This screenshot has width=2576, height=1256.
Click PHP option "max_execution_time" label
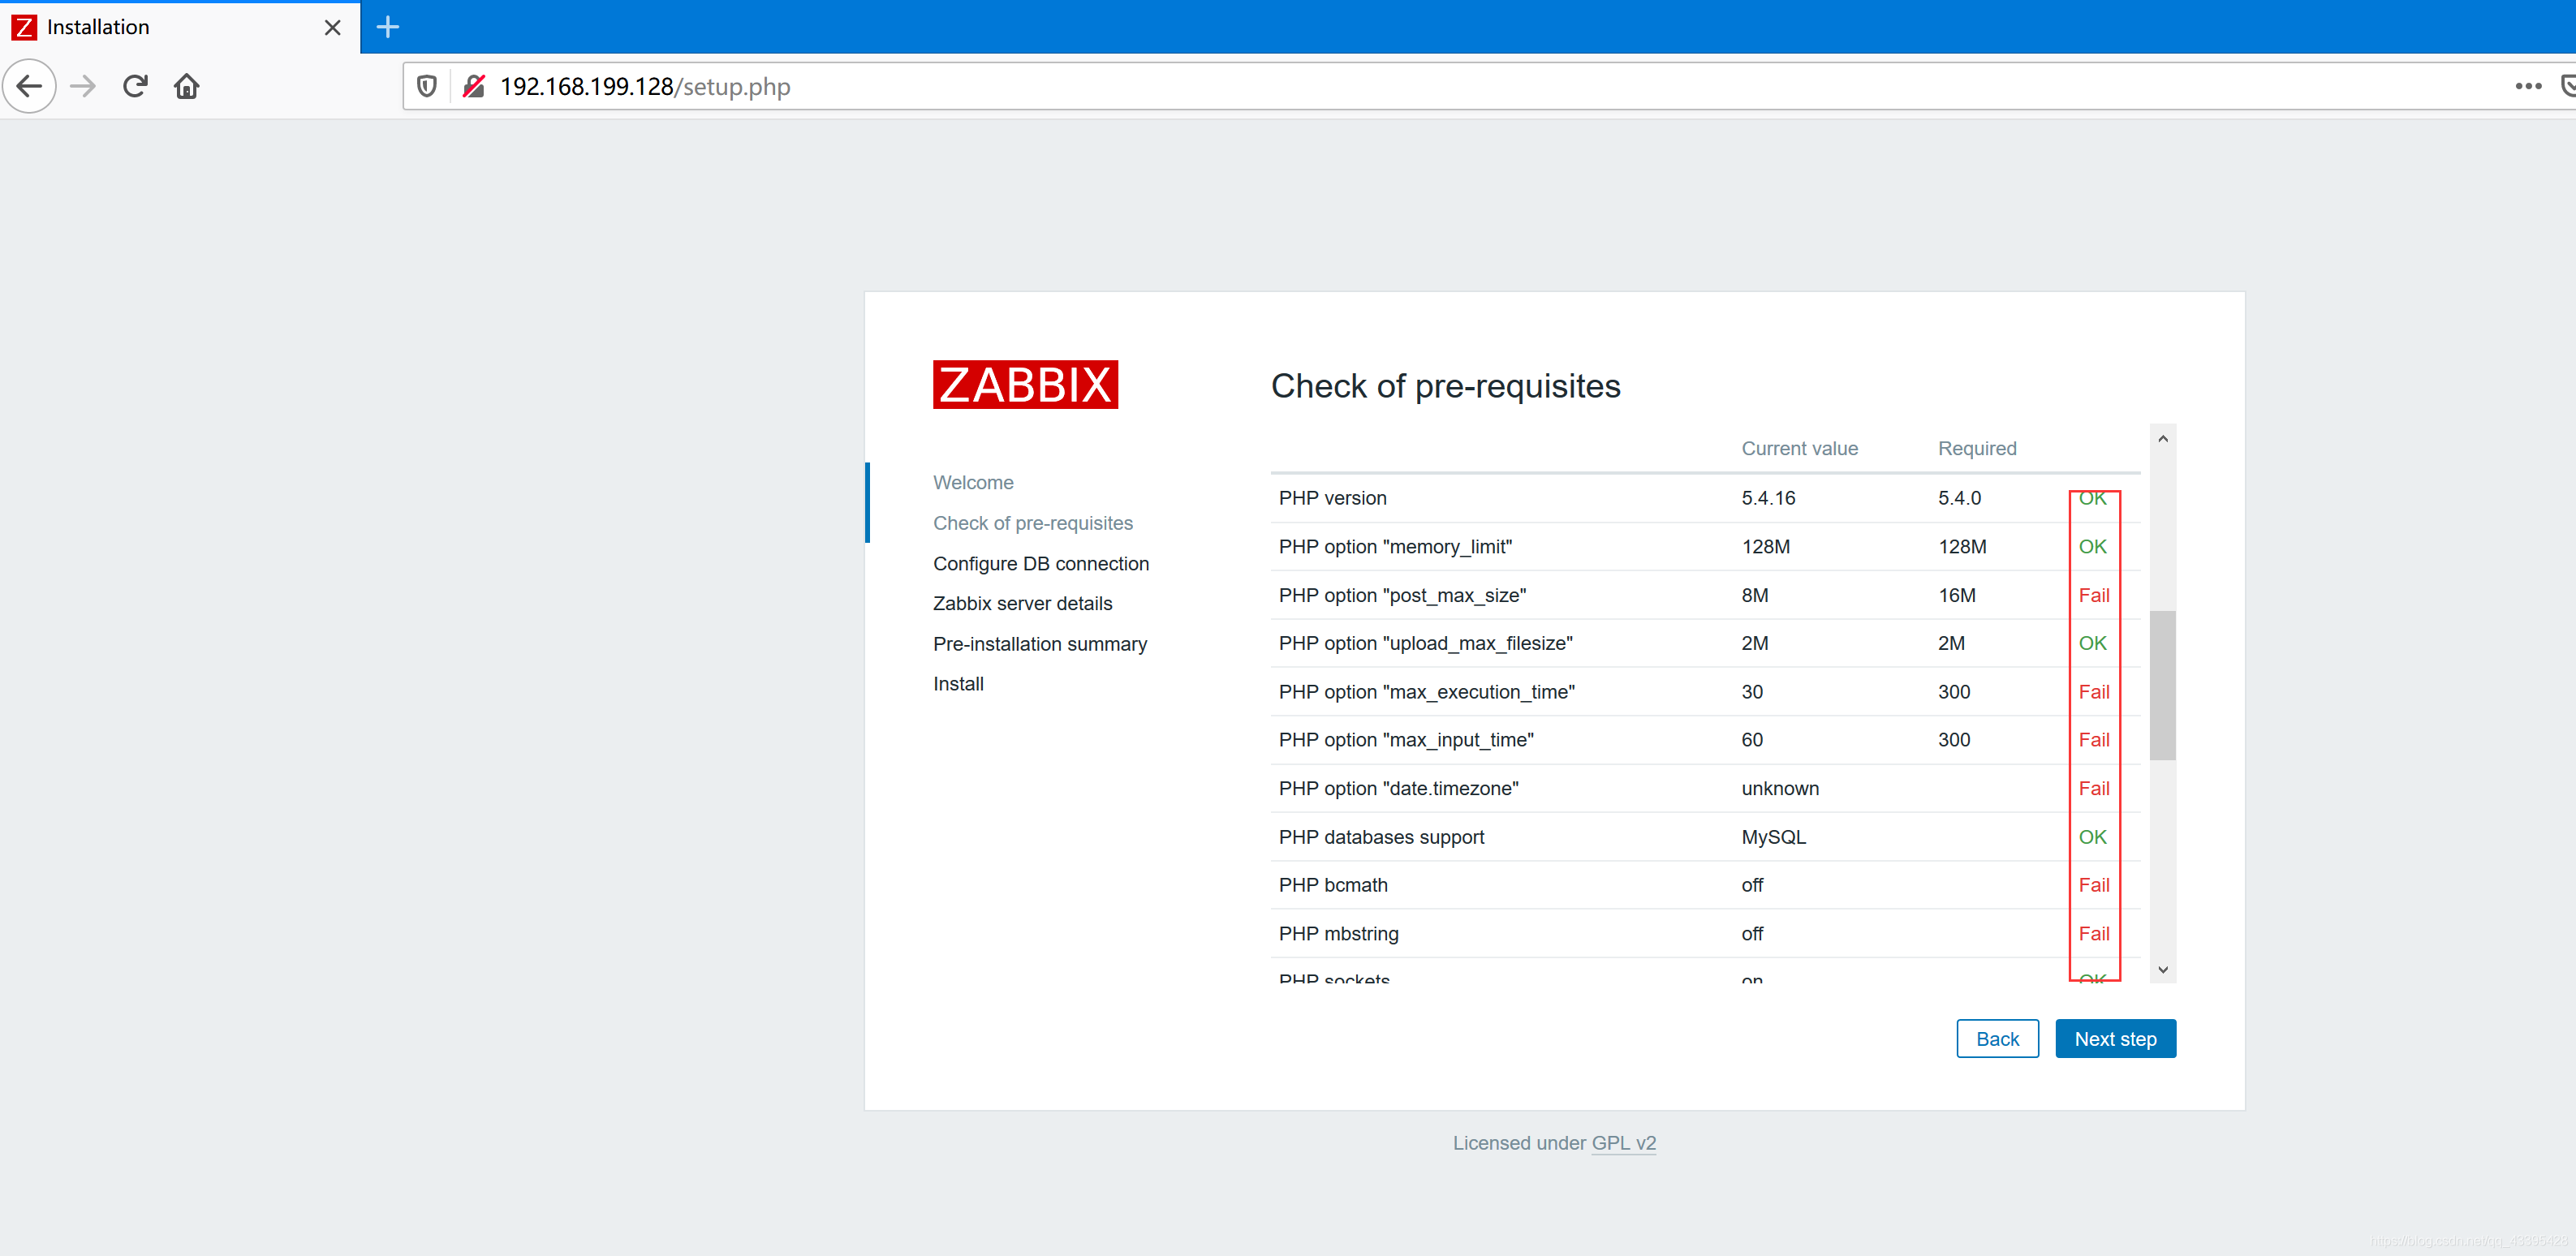pos(1426,692)
